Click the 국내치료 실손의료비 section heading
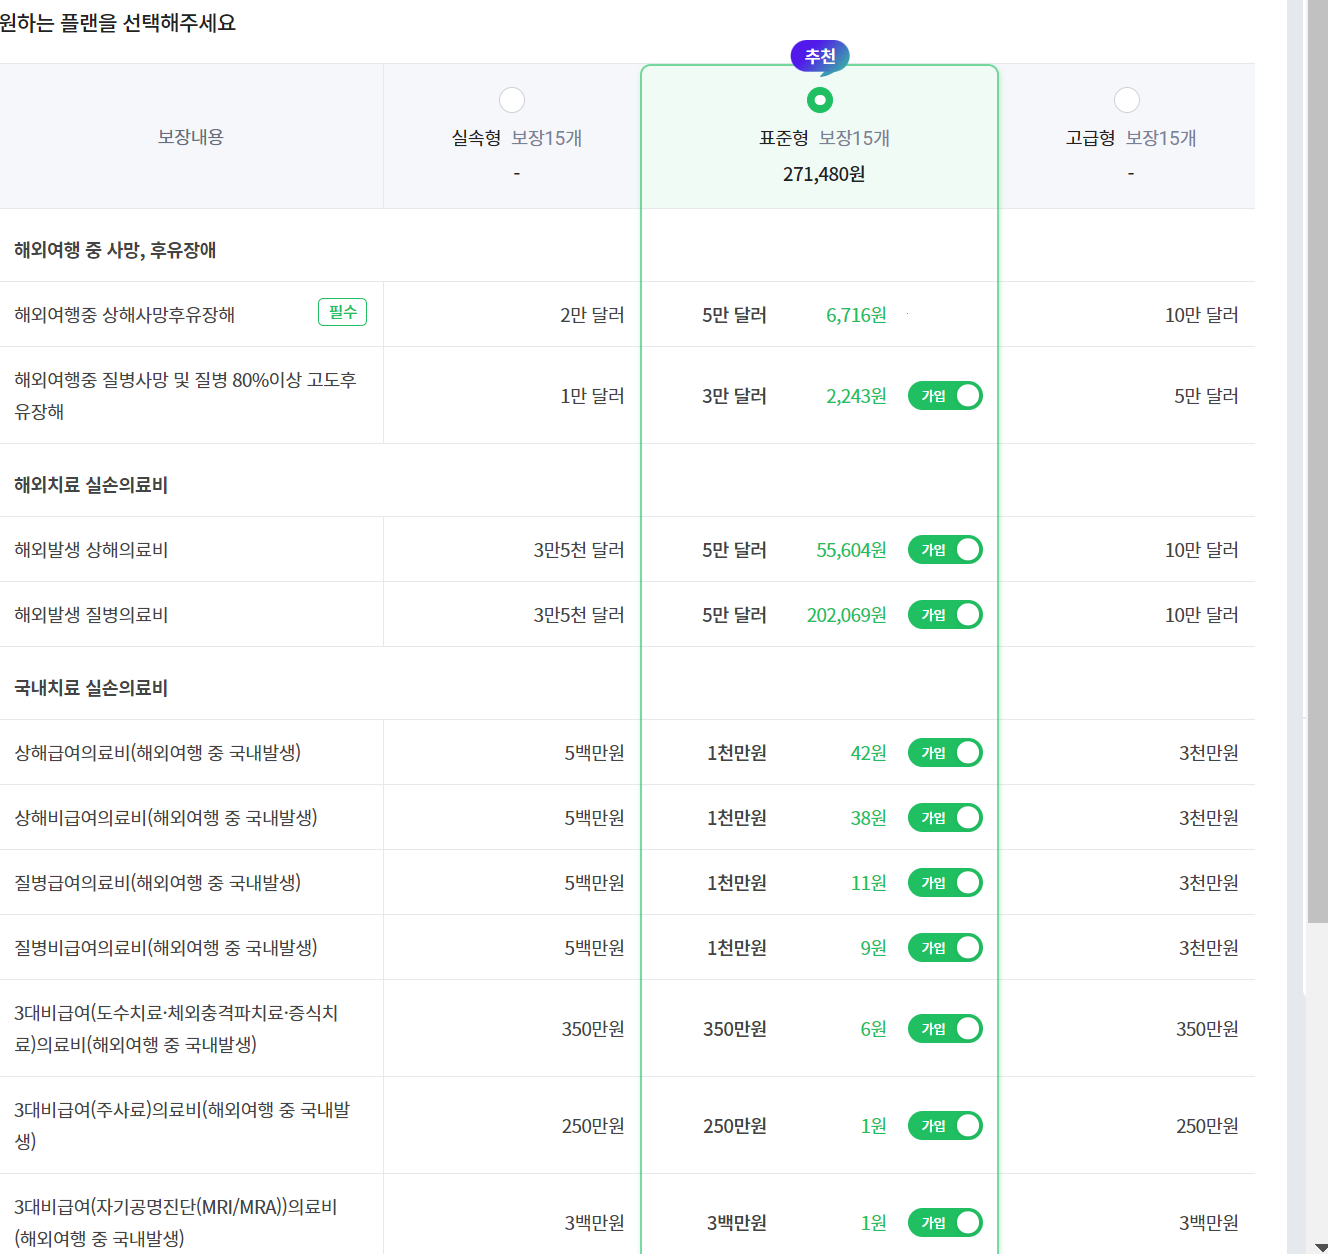1328x1254 pixels. tap(91, 688)
